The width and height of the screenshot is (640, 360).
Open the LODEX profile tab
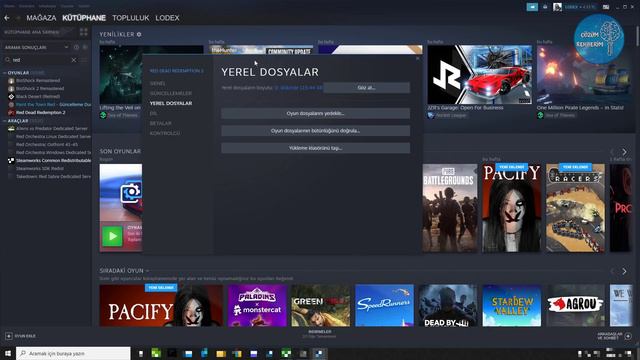pyautogui.click(x=167, y=18)
